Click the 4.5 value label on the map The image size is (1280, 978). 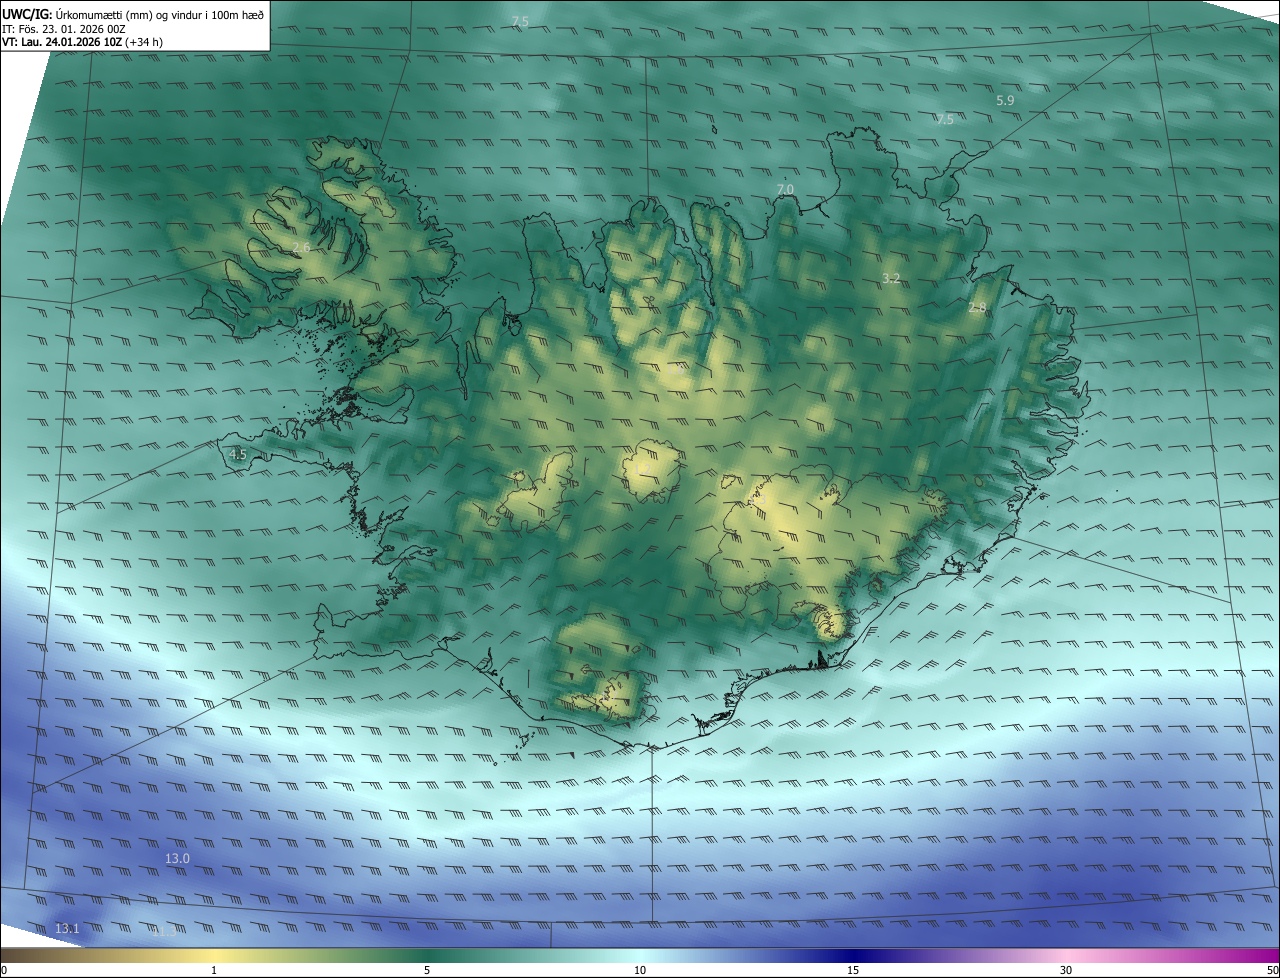coord(238,454)
